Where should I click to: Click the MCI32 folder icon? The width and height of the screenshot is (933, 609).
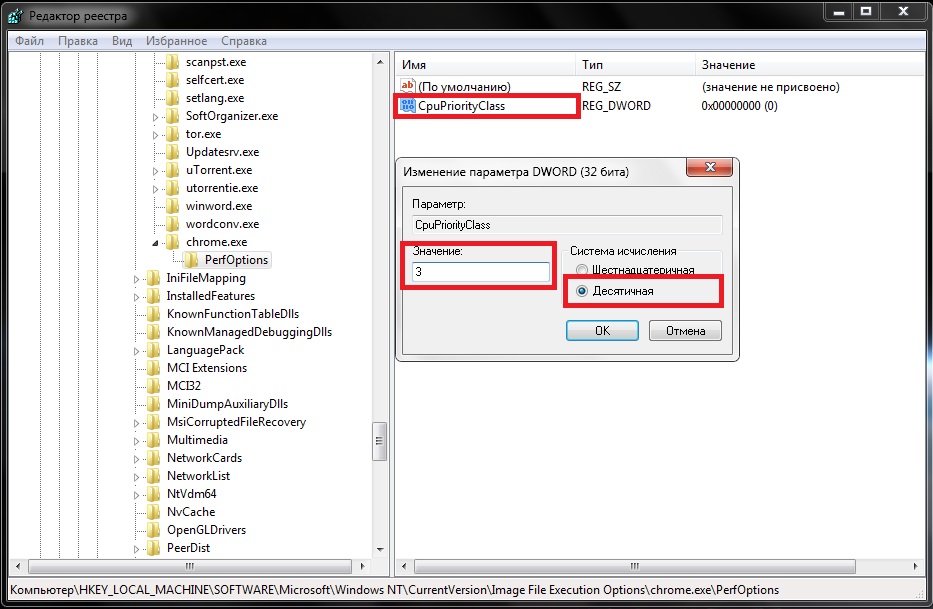coord(153,386)
